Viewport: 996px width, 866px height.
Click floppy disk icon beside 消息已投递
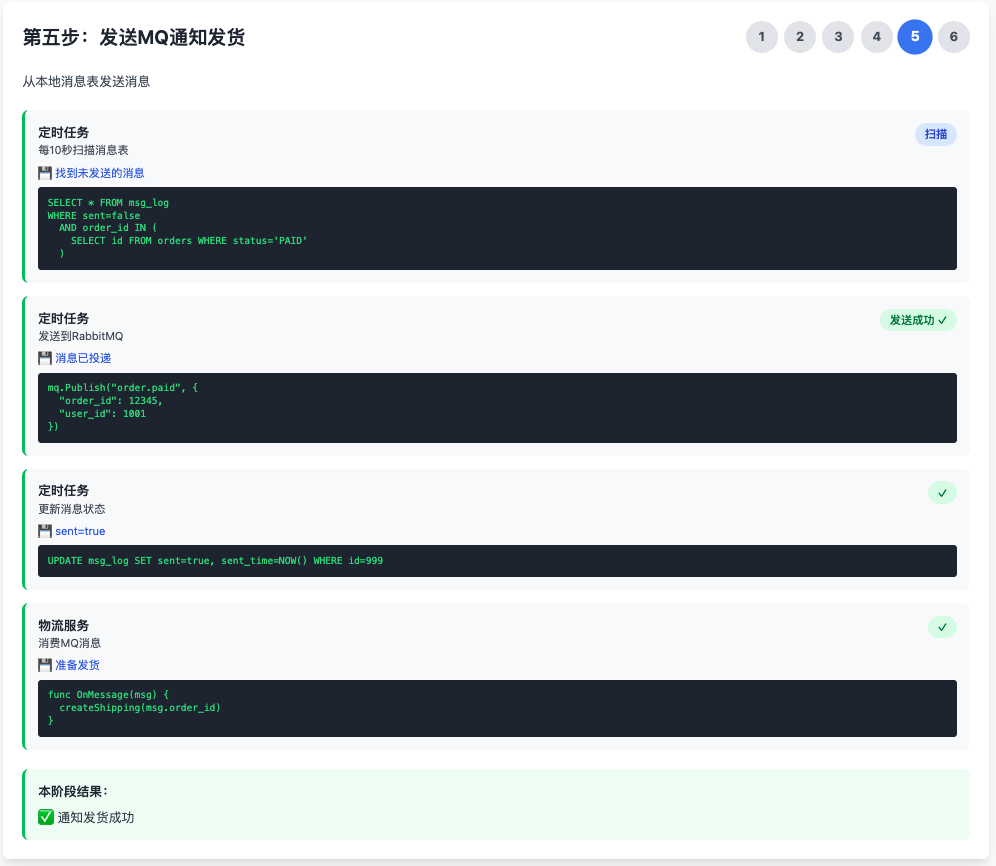click(x=45, y=358)
